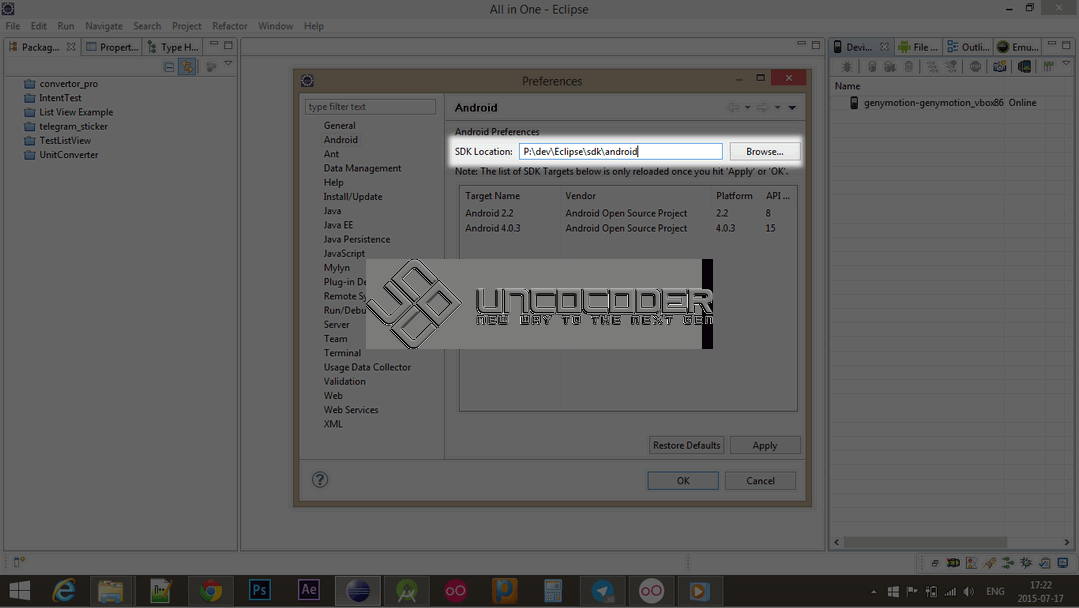Screen dimensions: 1079x608
Task: Open the Preferences page view menu triangle
Action: pos(792,108)
